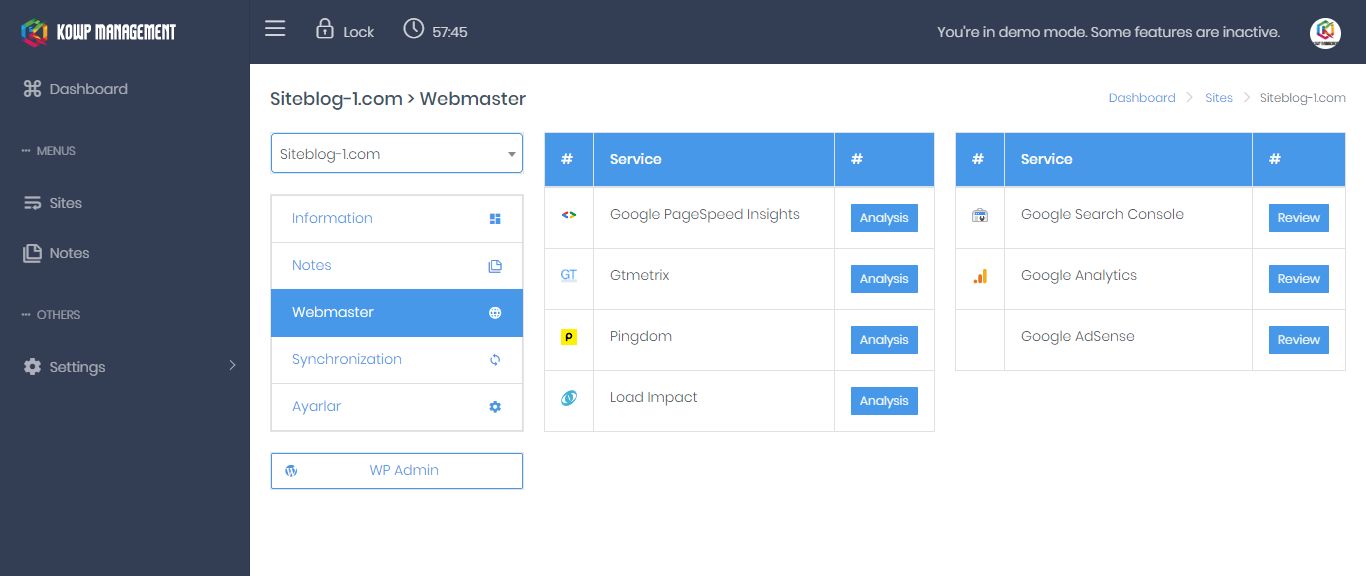Click the Notes sidebar icon
The width and height of the screenshot is (1366, 576).
coord(32,253)
